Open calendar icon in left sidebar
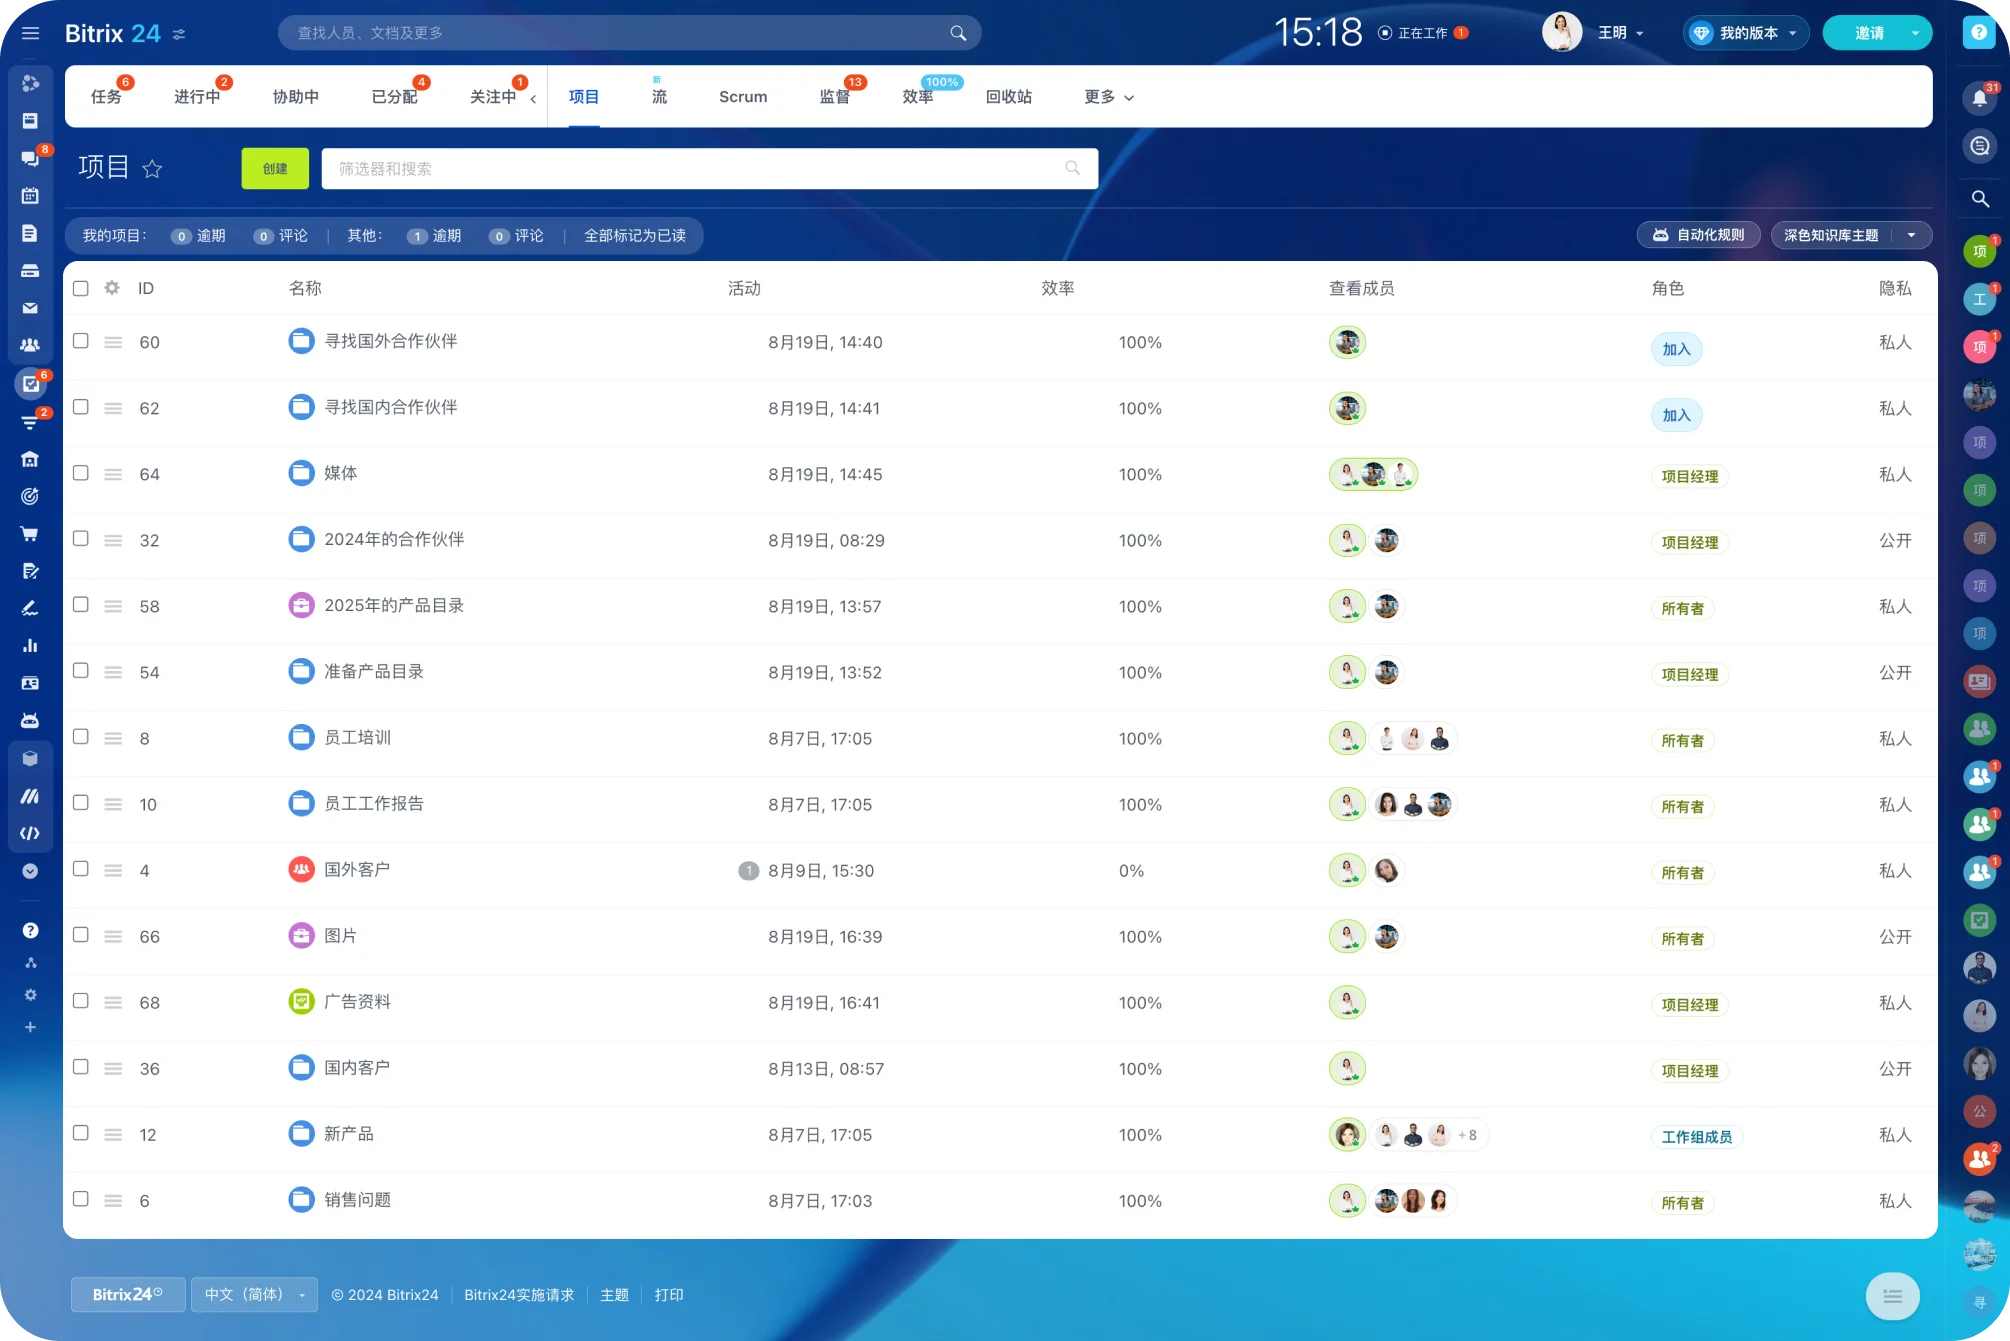The height and width of the screenshot is (1341, 2010). pyautogui.click(x=30, y=195)
